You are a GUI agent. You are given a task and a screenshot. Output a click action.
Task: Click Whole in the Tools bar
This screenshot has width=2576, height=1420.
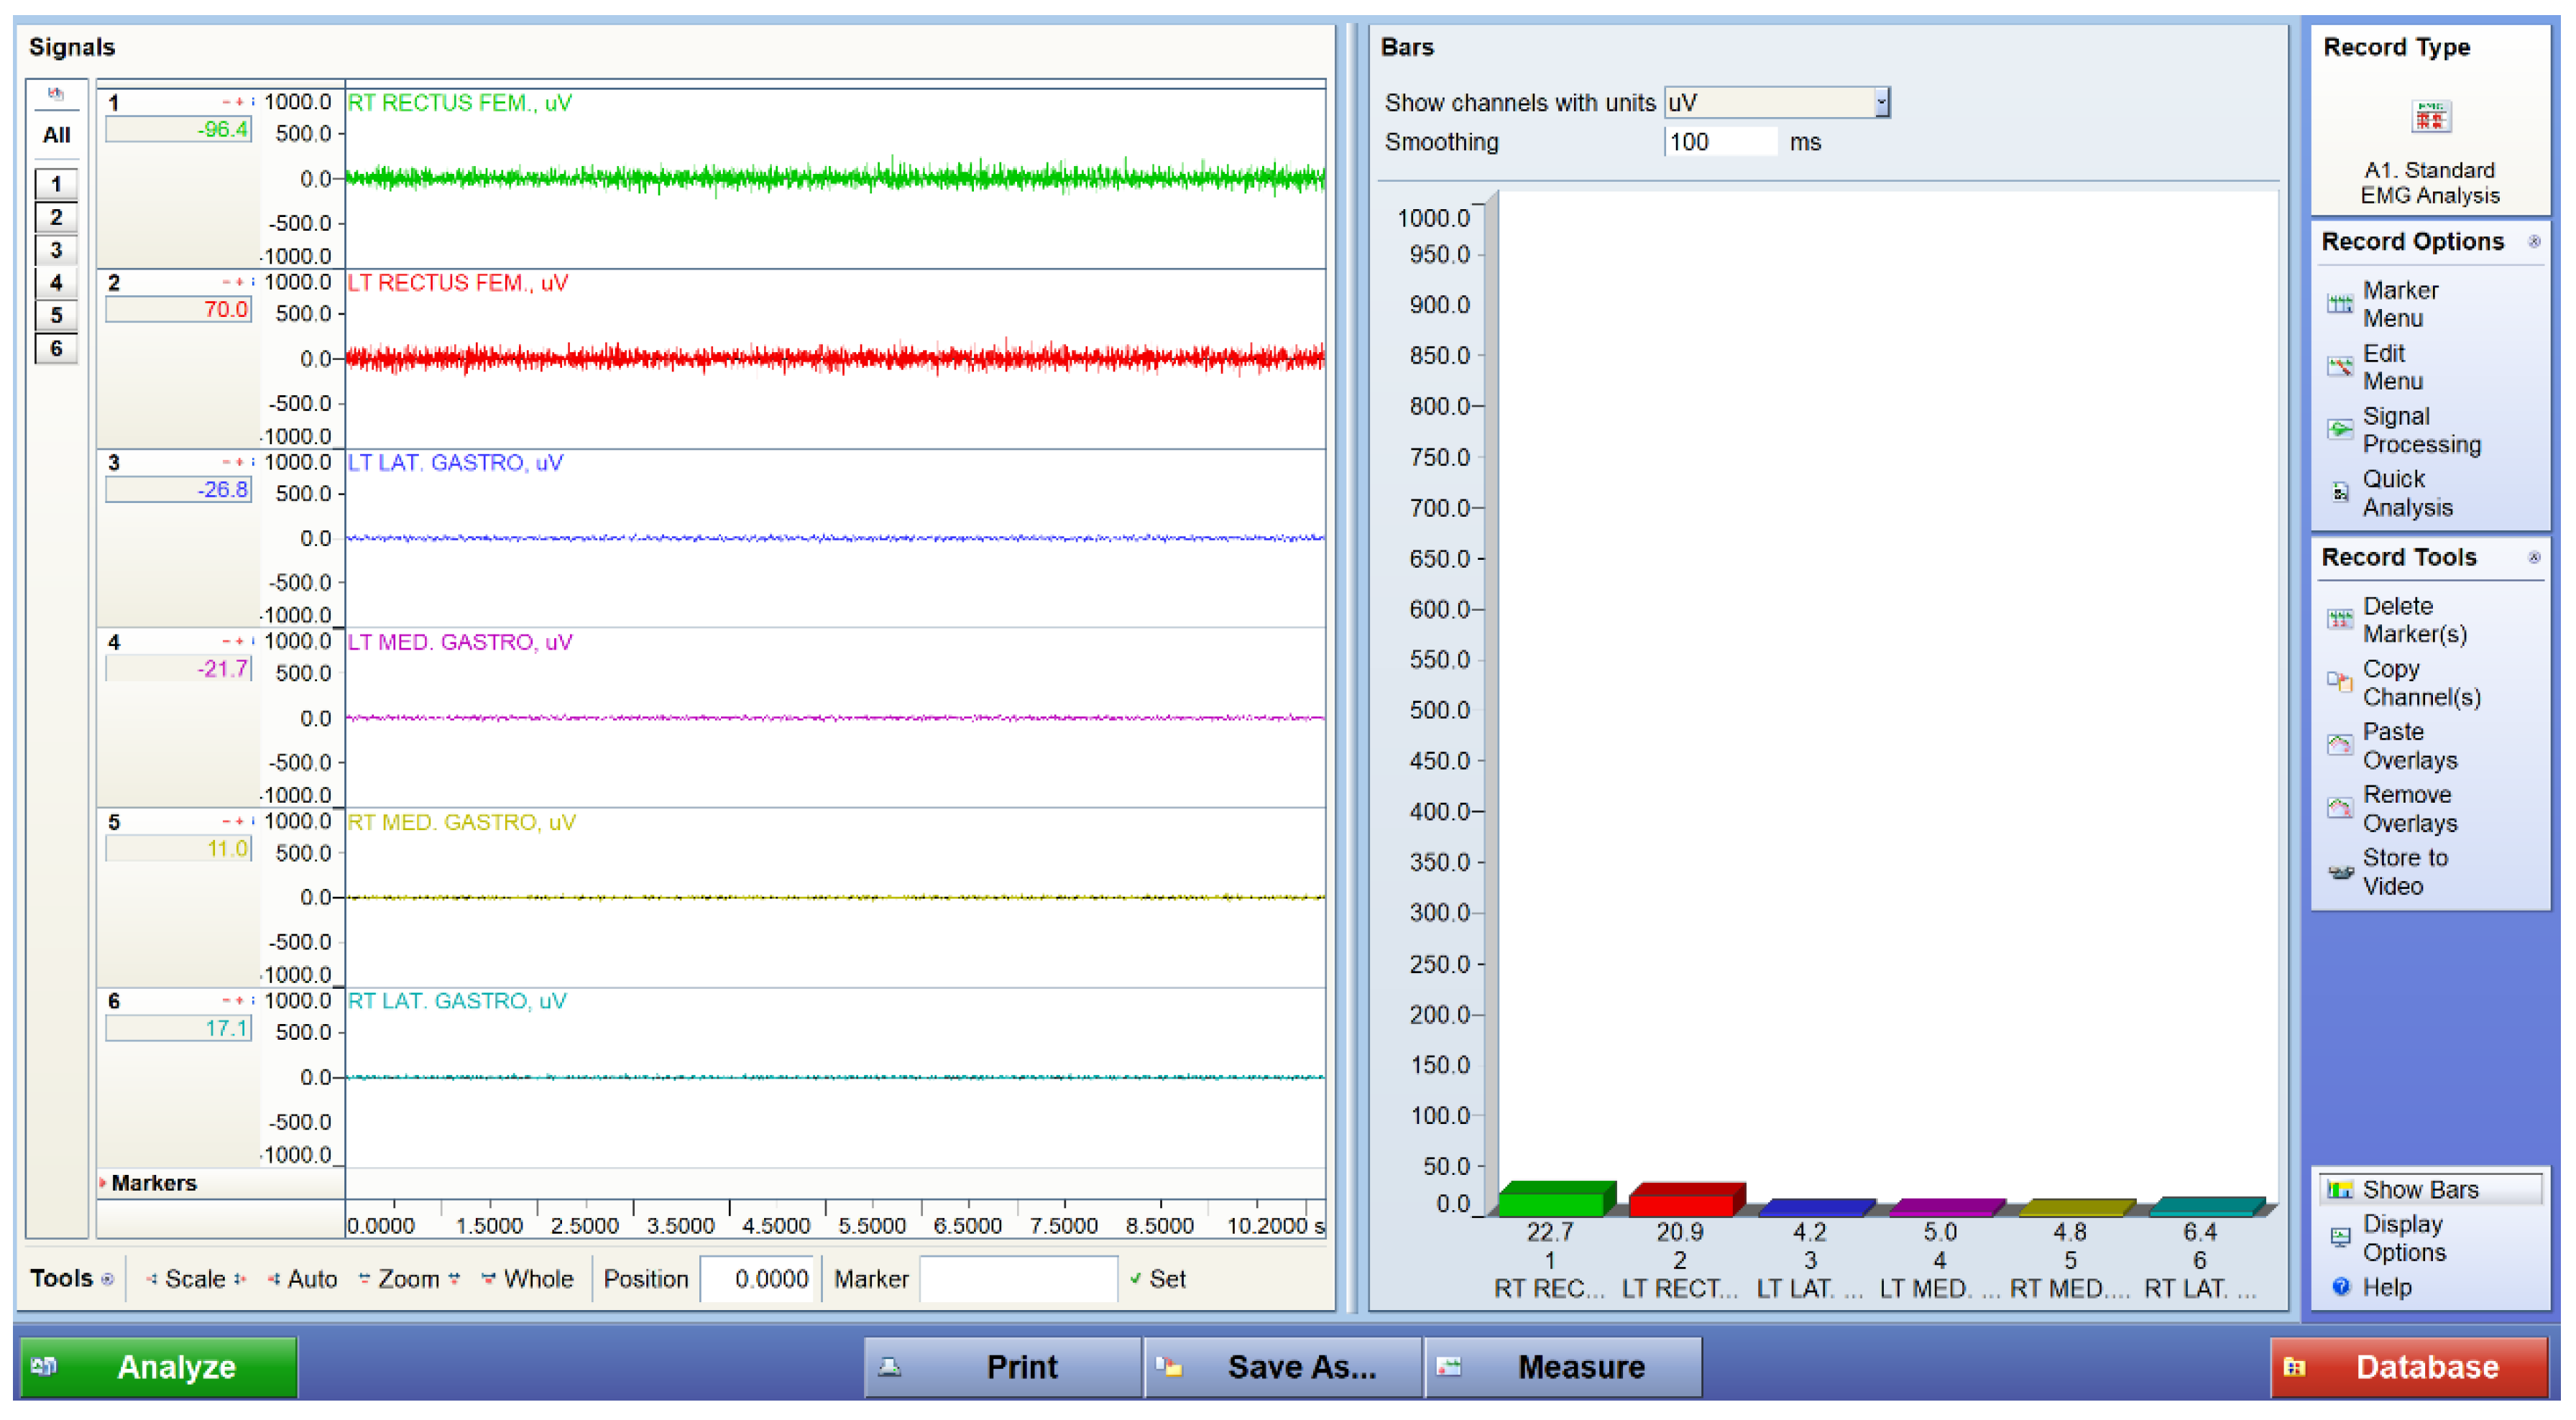point(537,1278)
